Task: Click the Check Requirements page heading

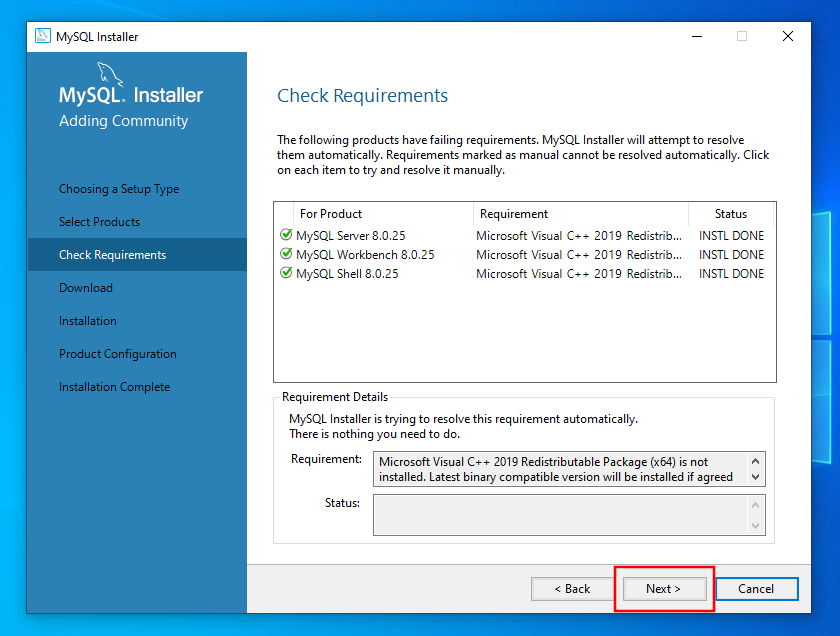Action: coord(362,96)
